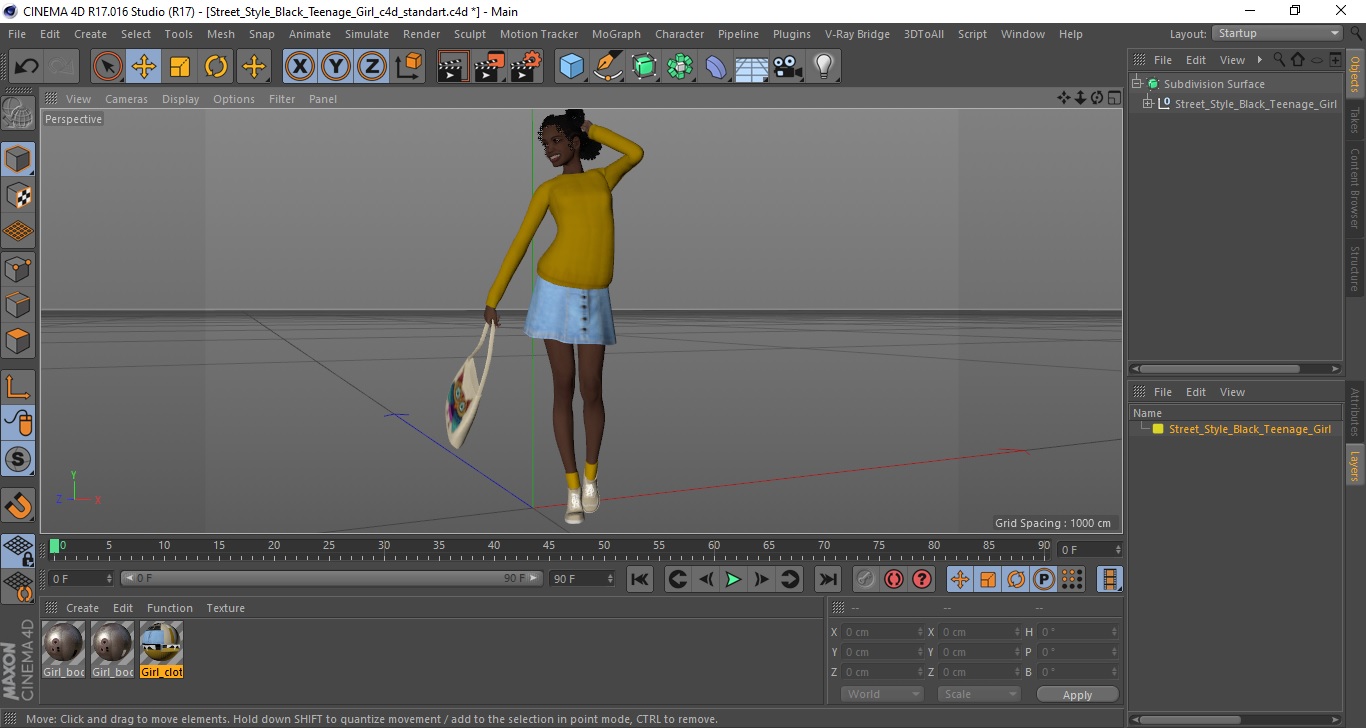
Task: Add a Camera object
Action: tap(788, 67)
